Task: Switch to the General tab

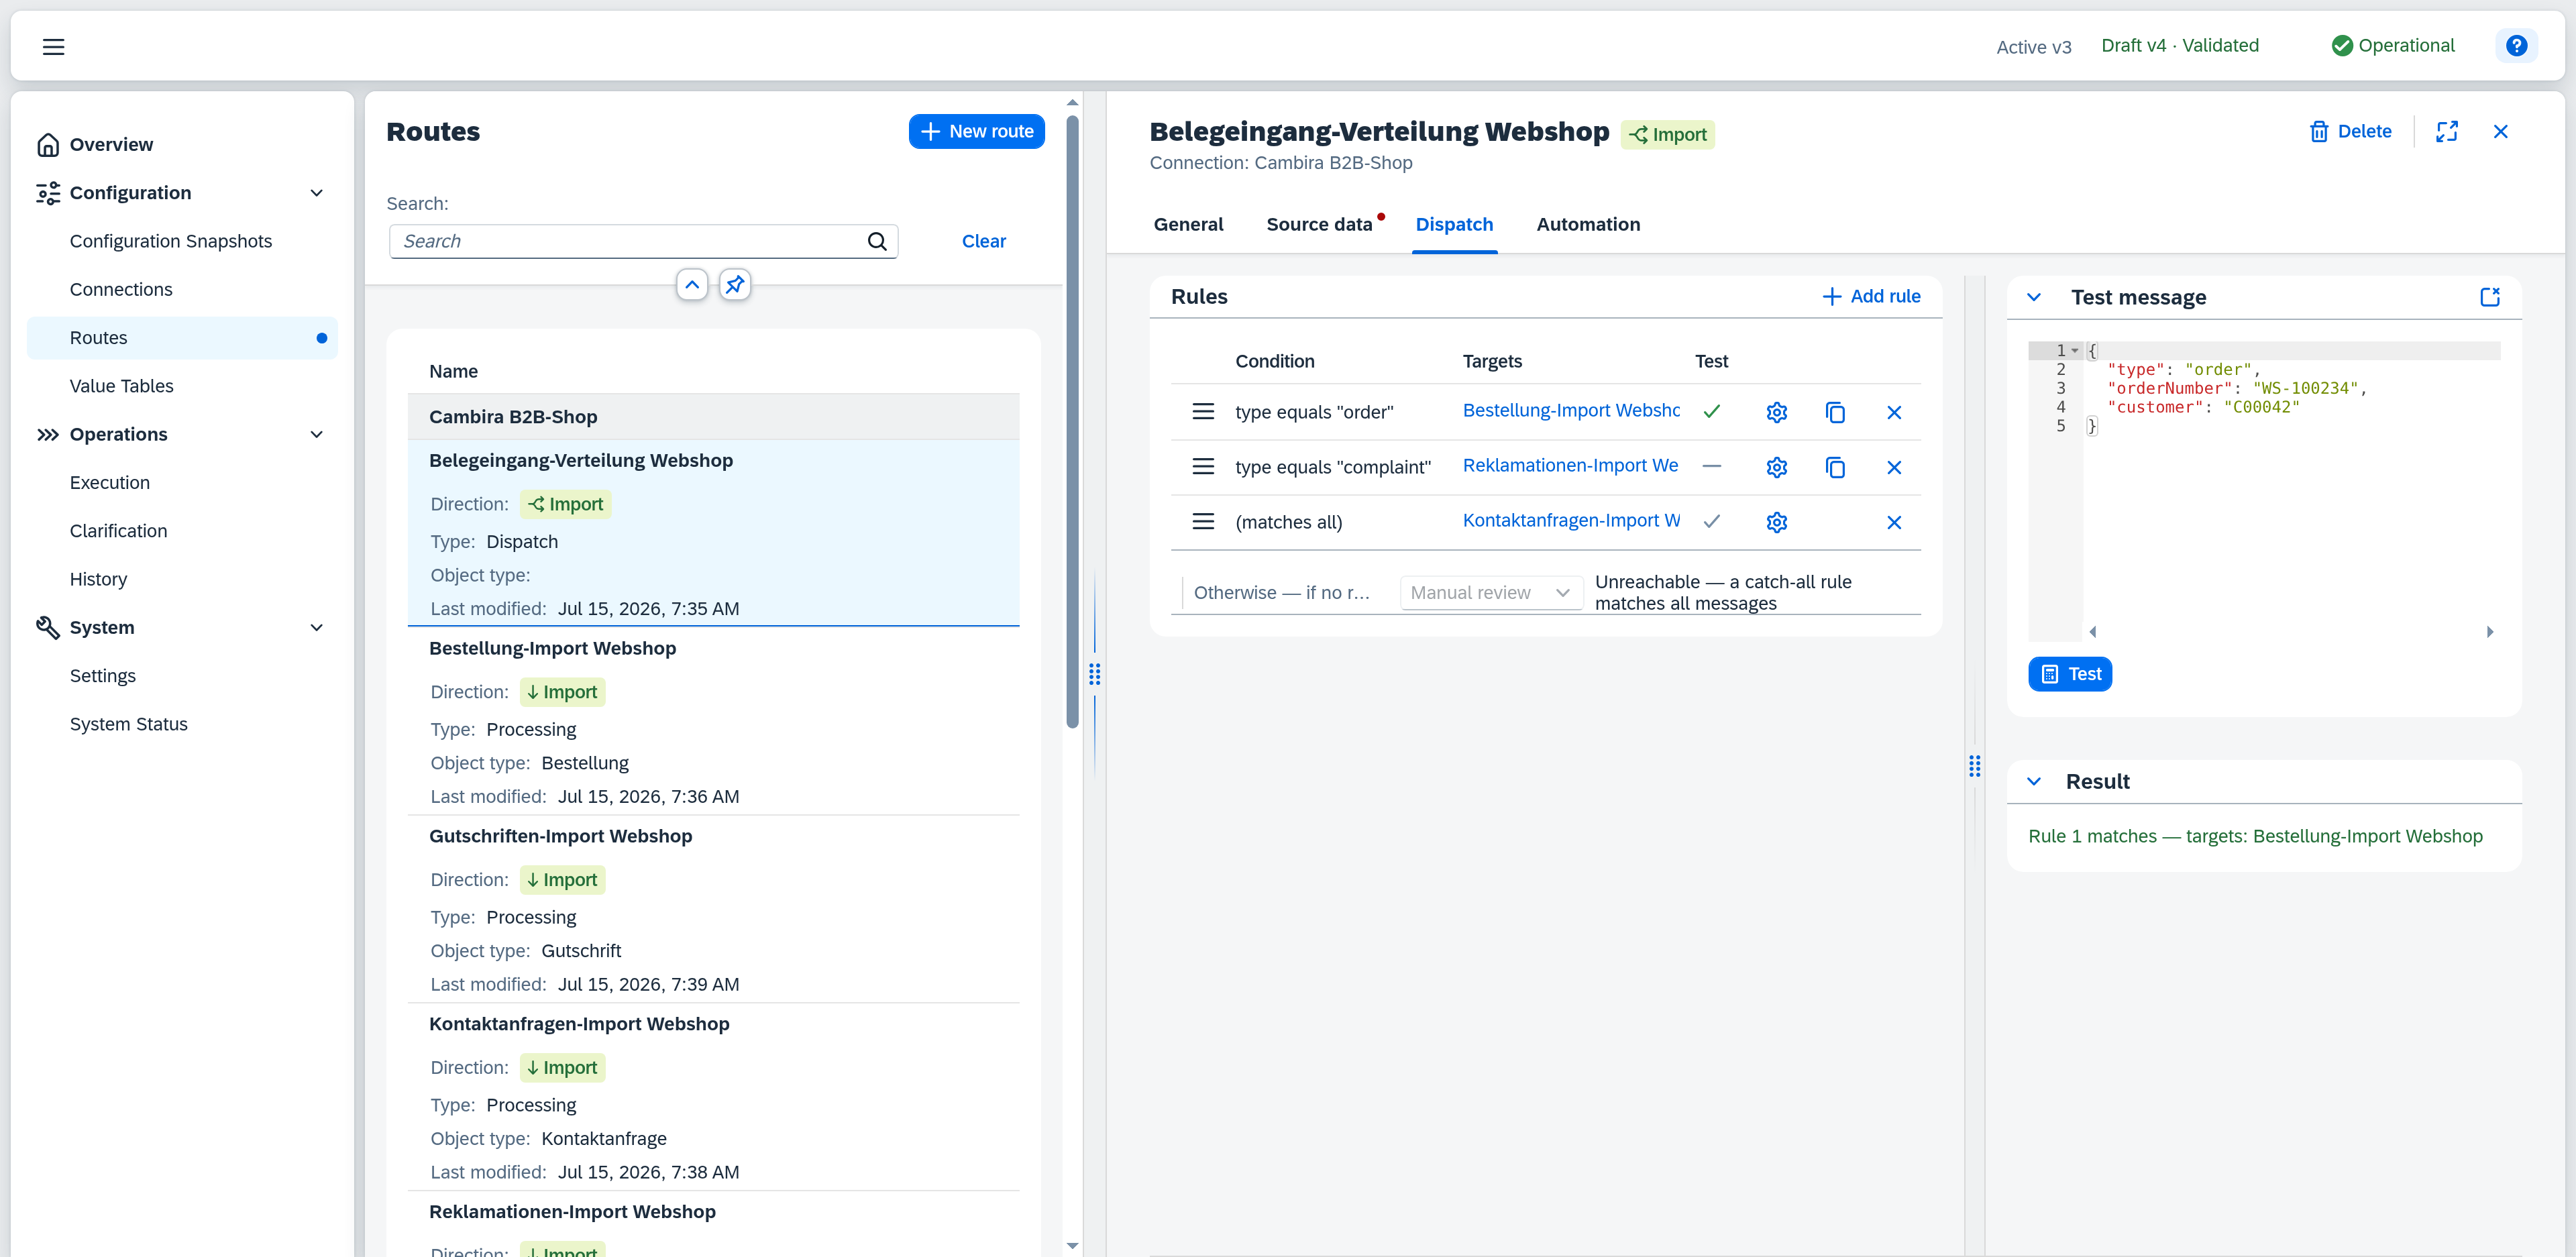Action: (1188, 225)
